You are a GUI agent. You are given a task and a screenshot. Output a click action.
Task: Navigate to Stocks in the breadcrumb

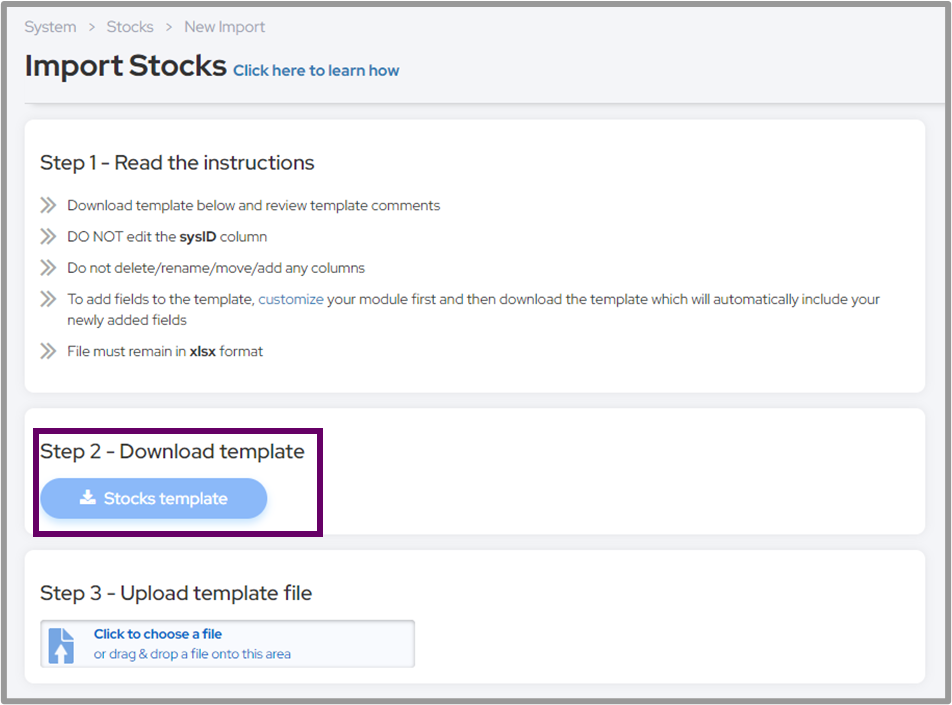point(130,27)
